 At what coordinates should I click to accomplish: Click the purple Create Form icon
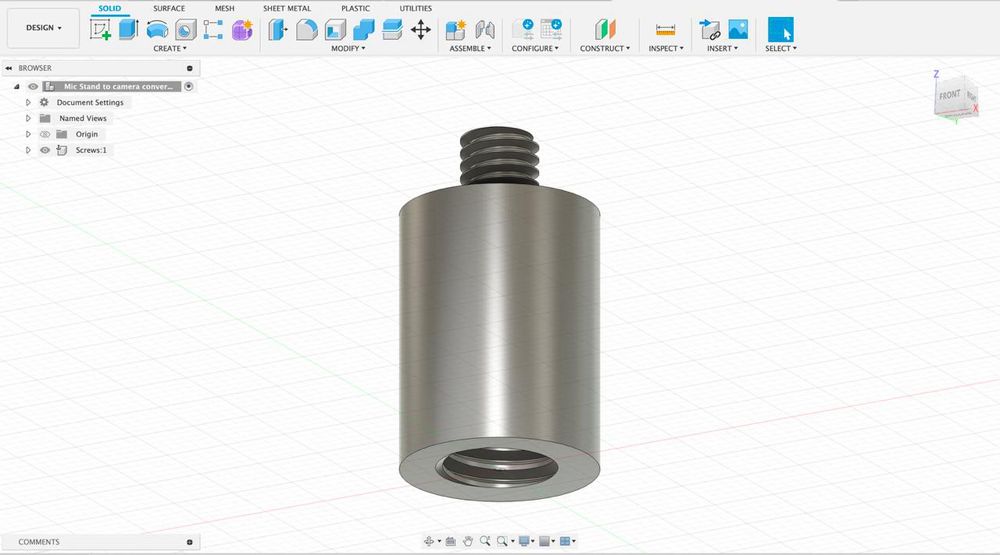pyautogui.click(x=242, y=30)
